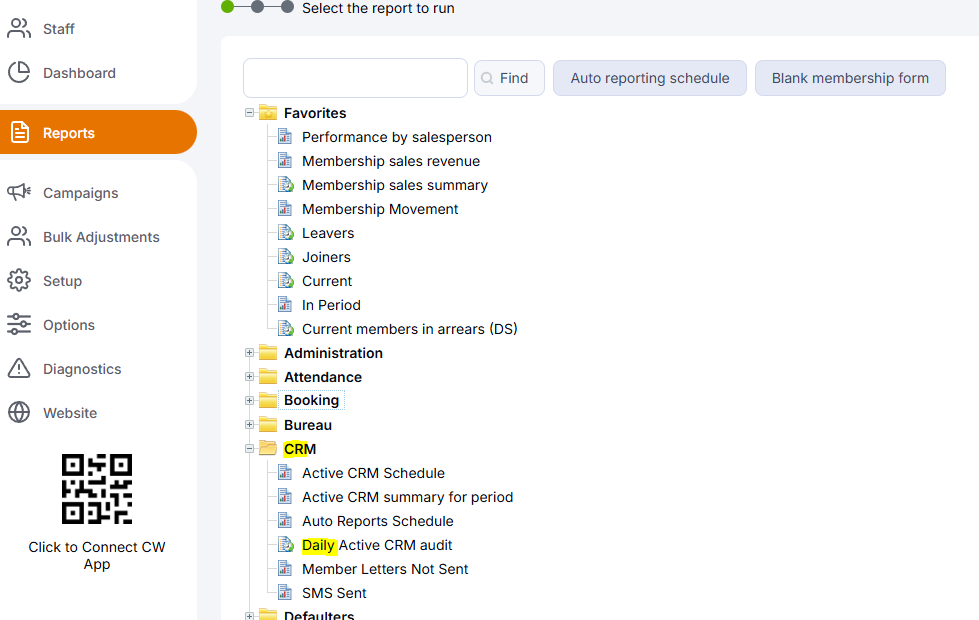Select Performance by salesperson report

396,137
